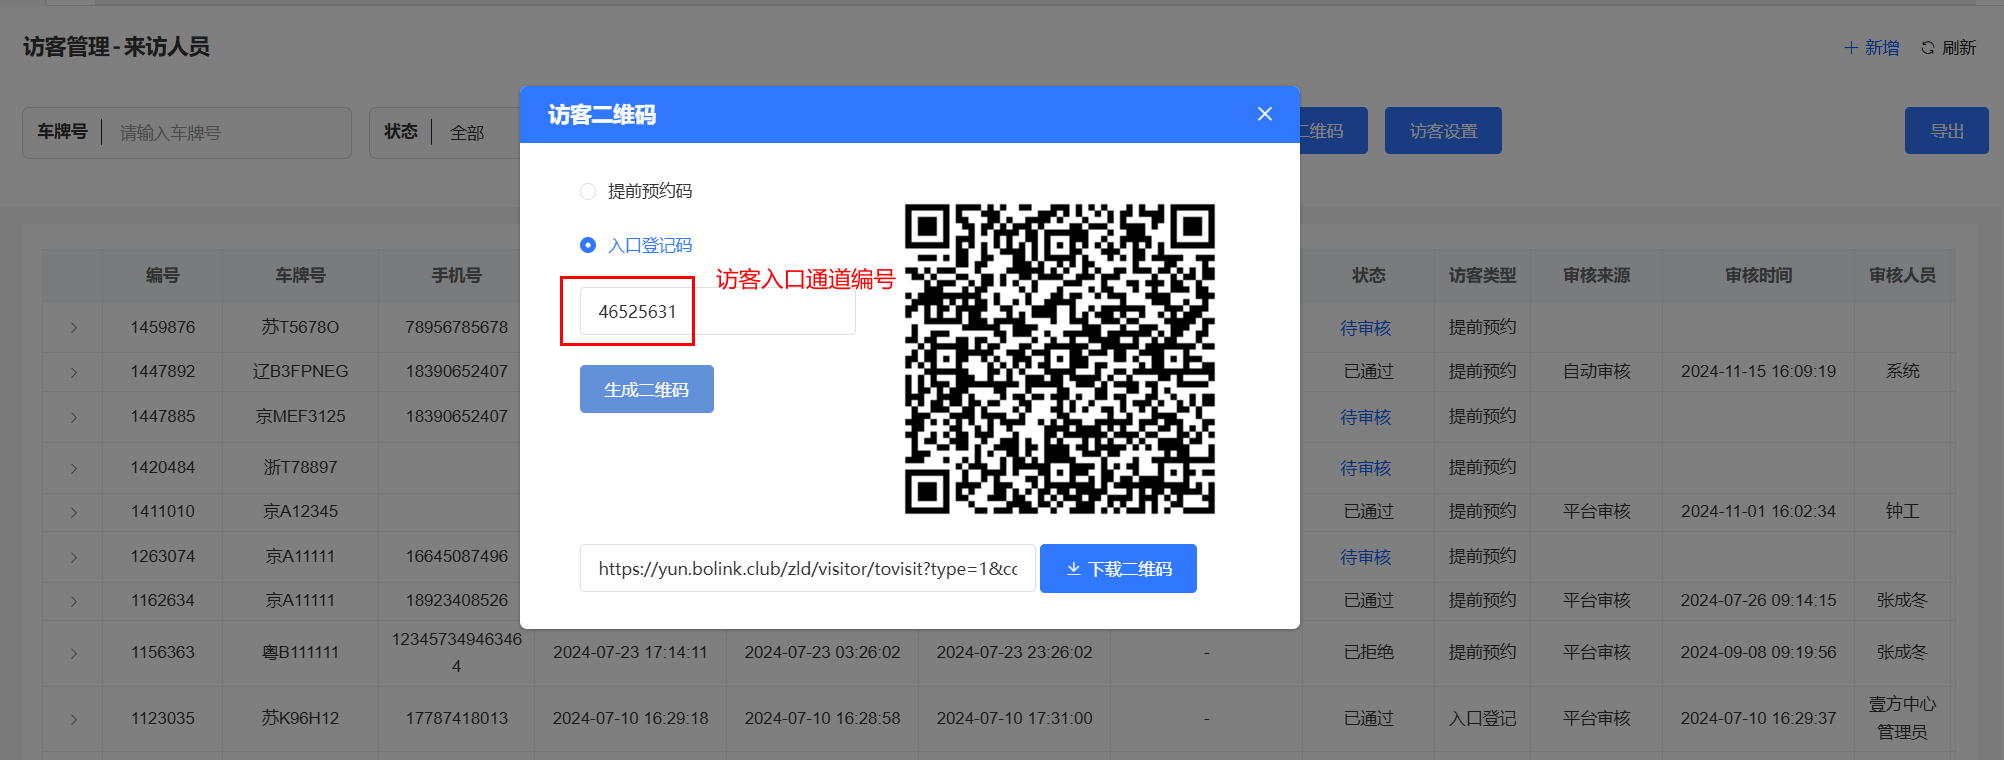
Task: Click the channel number input field containing 46525631
Action: [x=717, y=311]
